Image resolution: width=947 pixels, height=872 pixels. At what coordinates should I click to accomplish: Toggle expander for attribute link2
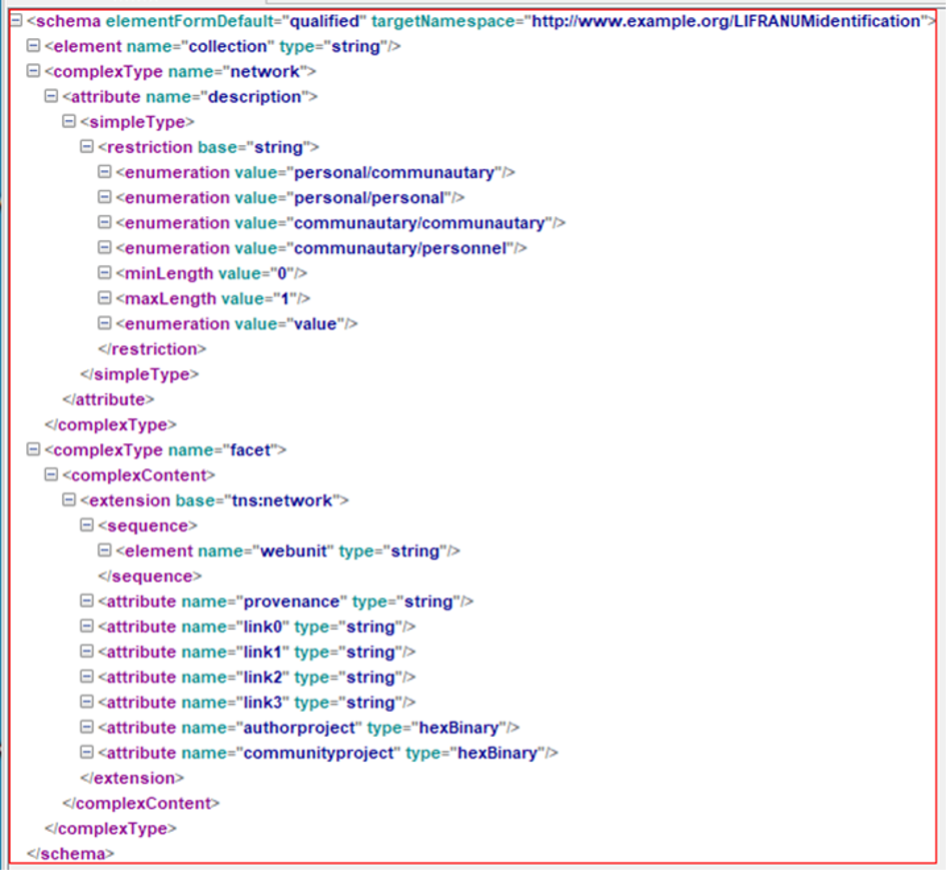tap(87, 677)
